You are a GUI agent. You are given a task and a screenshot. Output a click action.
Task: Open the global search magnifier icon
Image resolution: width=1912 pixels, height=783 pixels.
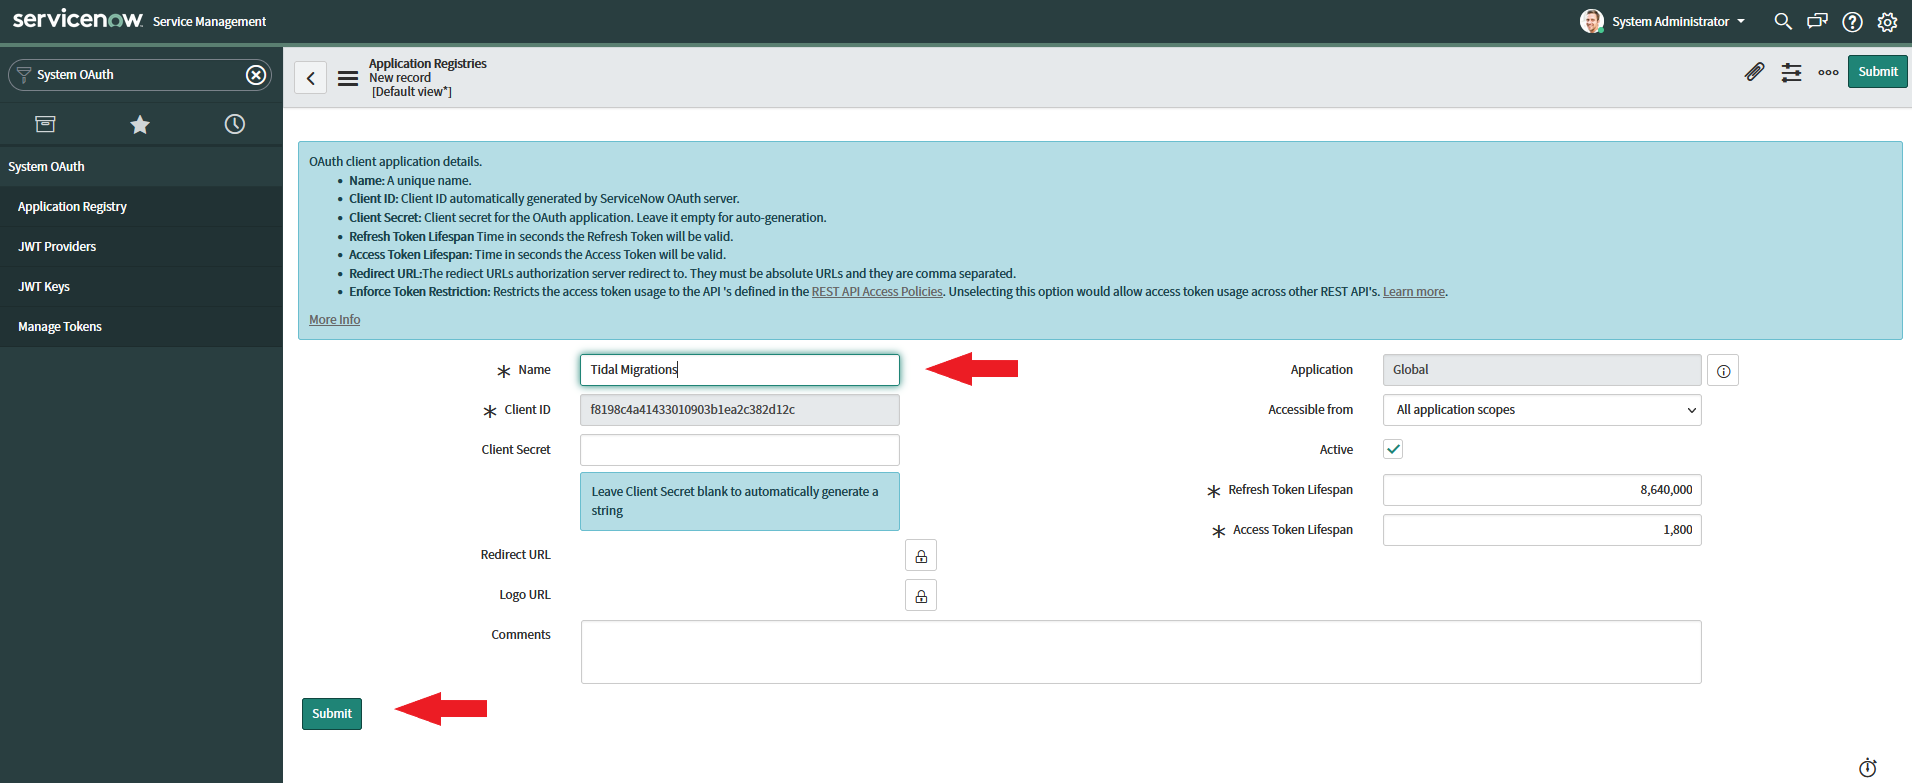[x=1782, y=21]
